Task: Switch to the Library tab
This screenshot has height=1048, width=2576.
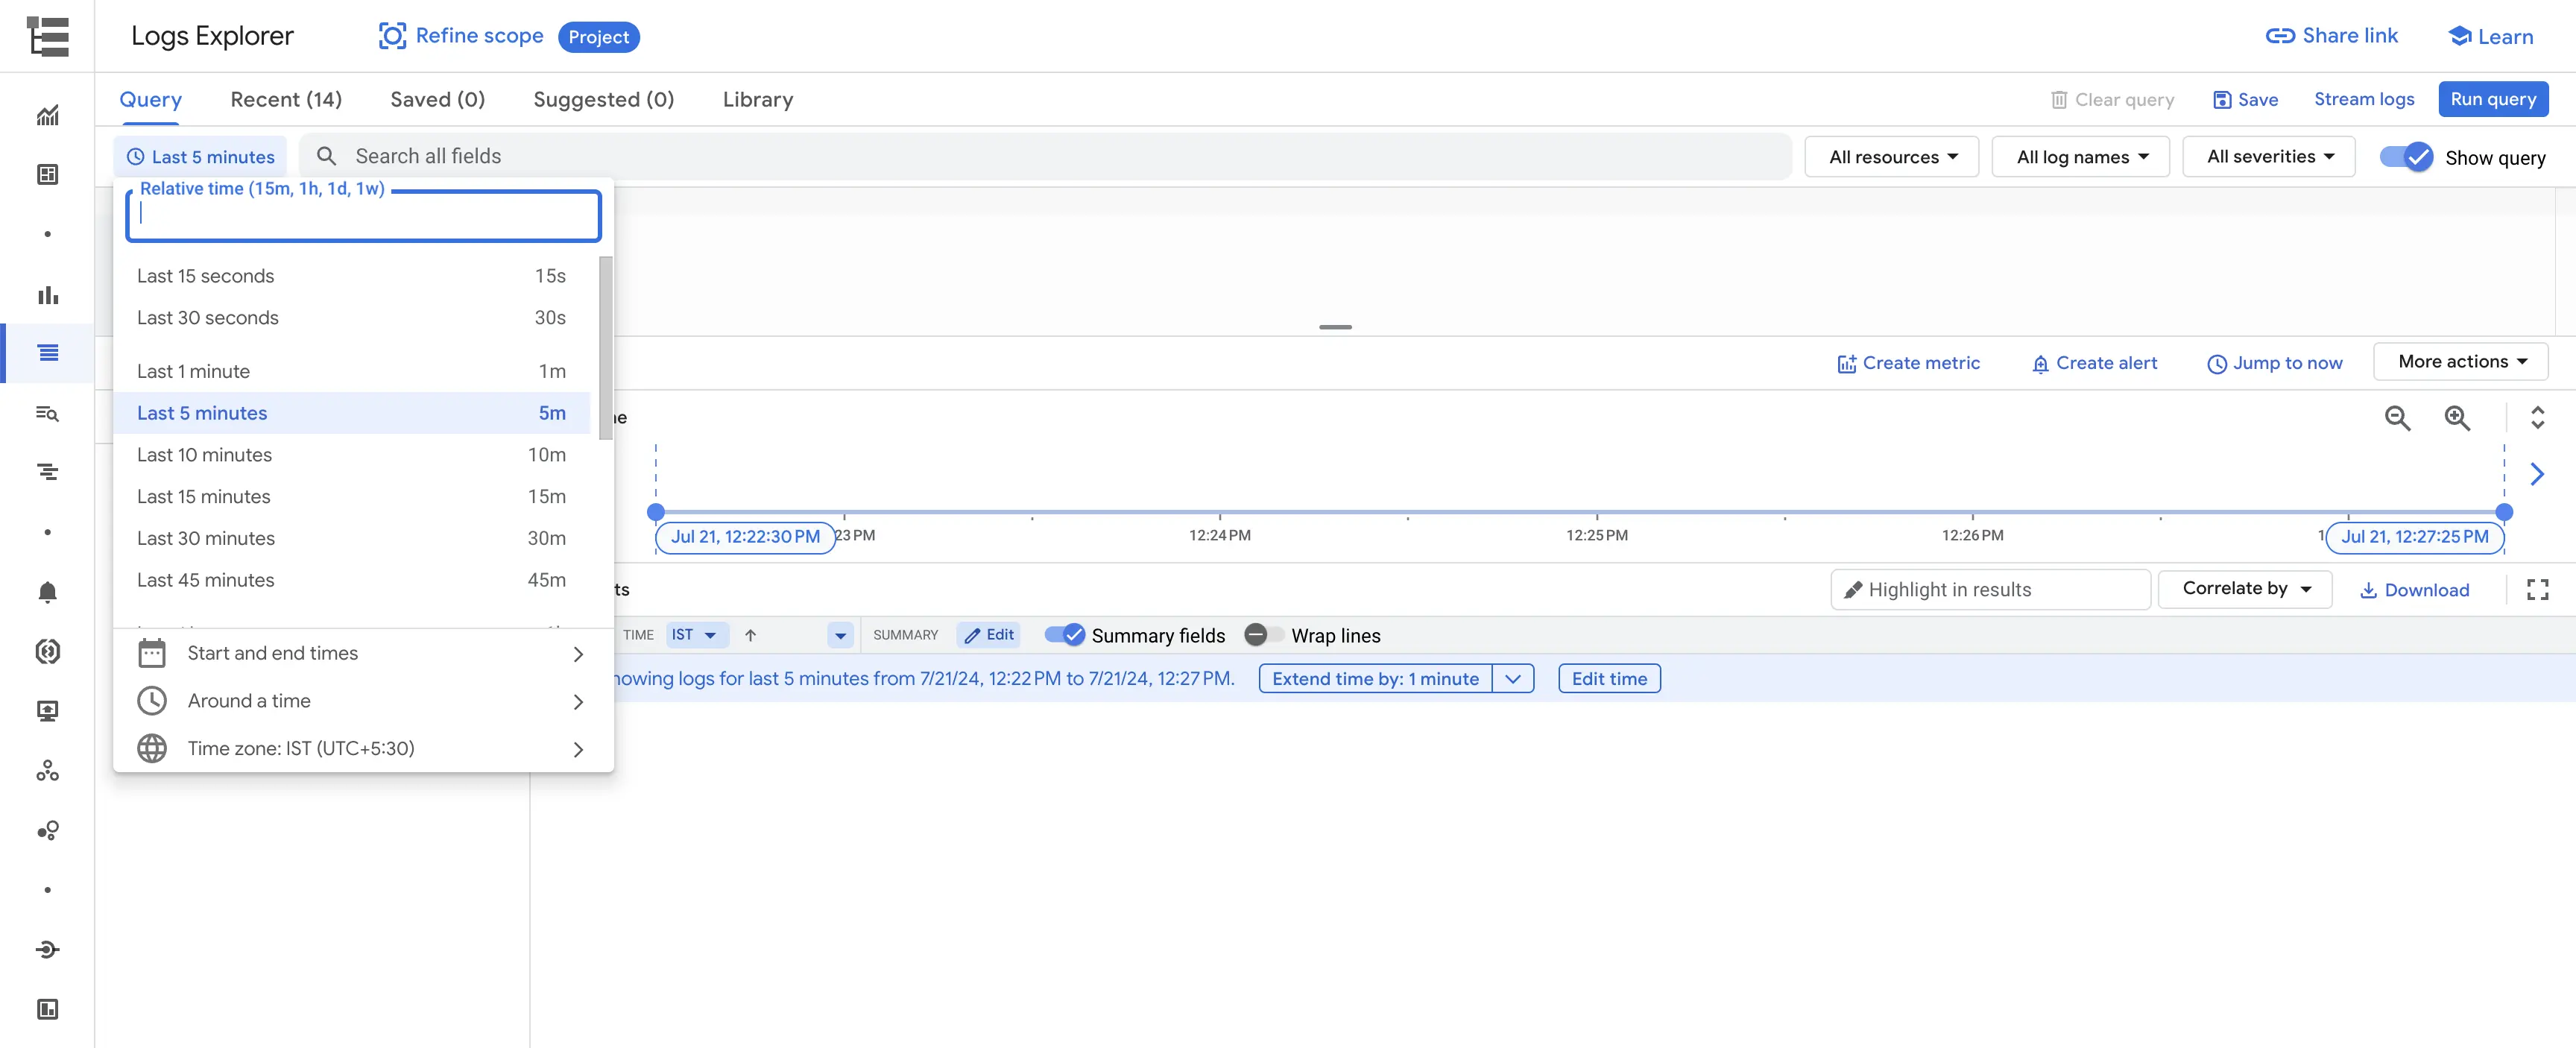Action: pos(757,99)
